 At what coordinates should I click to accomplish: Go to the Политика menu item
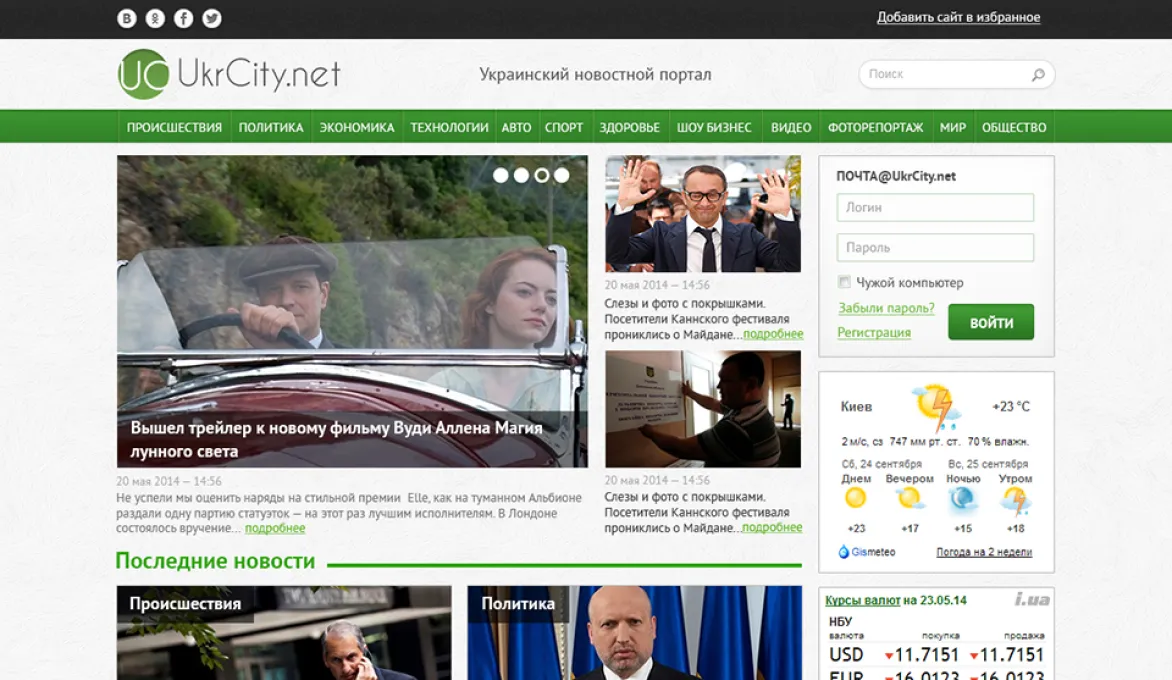(x=271, y=128)
